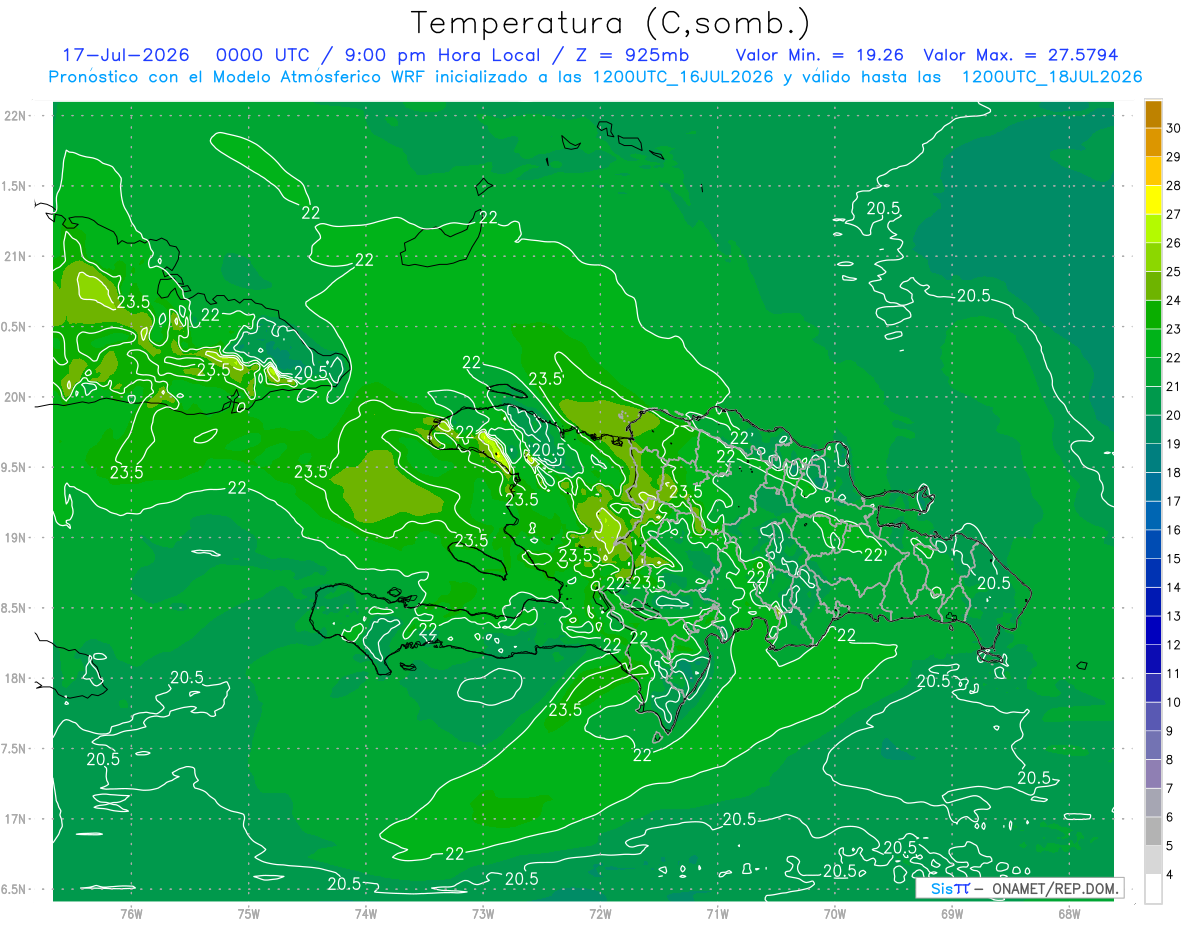Click the legend value 16
Screen dimensions: 1200x927
[1174, 530]
